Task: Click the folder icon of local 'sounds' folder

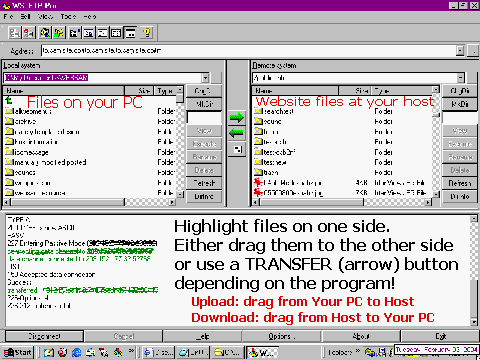Action: (x=9, y=172)
